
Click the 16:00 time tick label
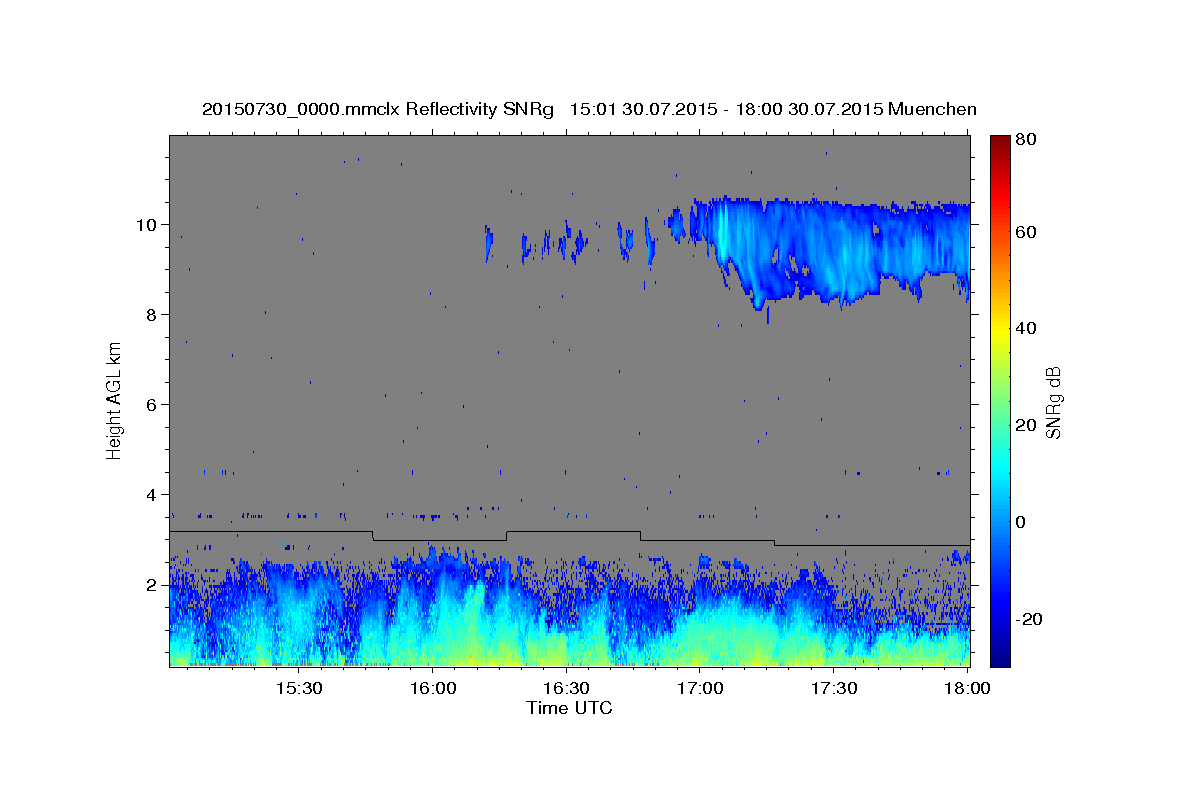click(x=433, y=688)
